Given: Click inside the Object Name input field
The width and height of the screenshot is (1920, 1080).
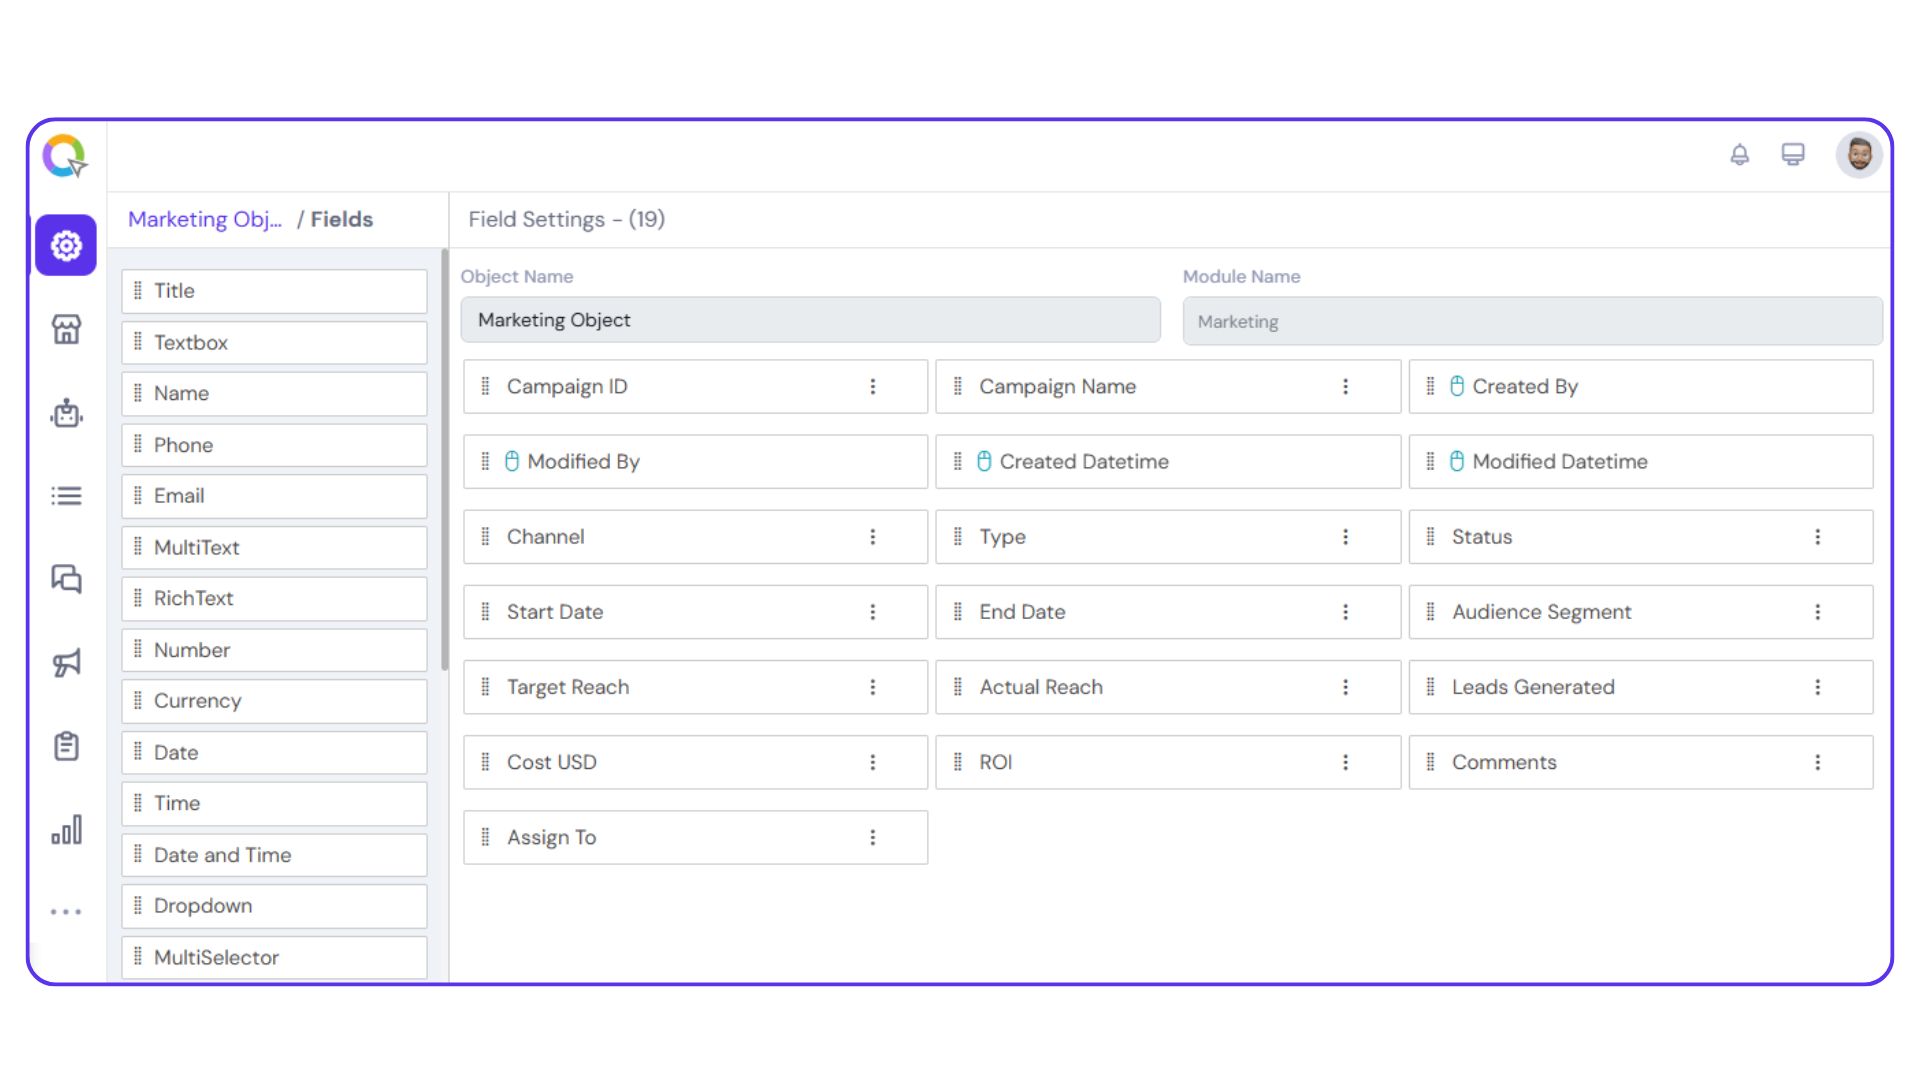Looking at the screenshot, I should click(x=810, y=320).
